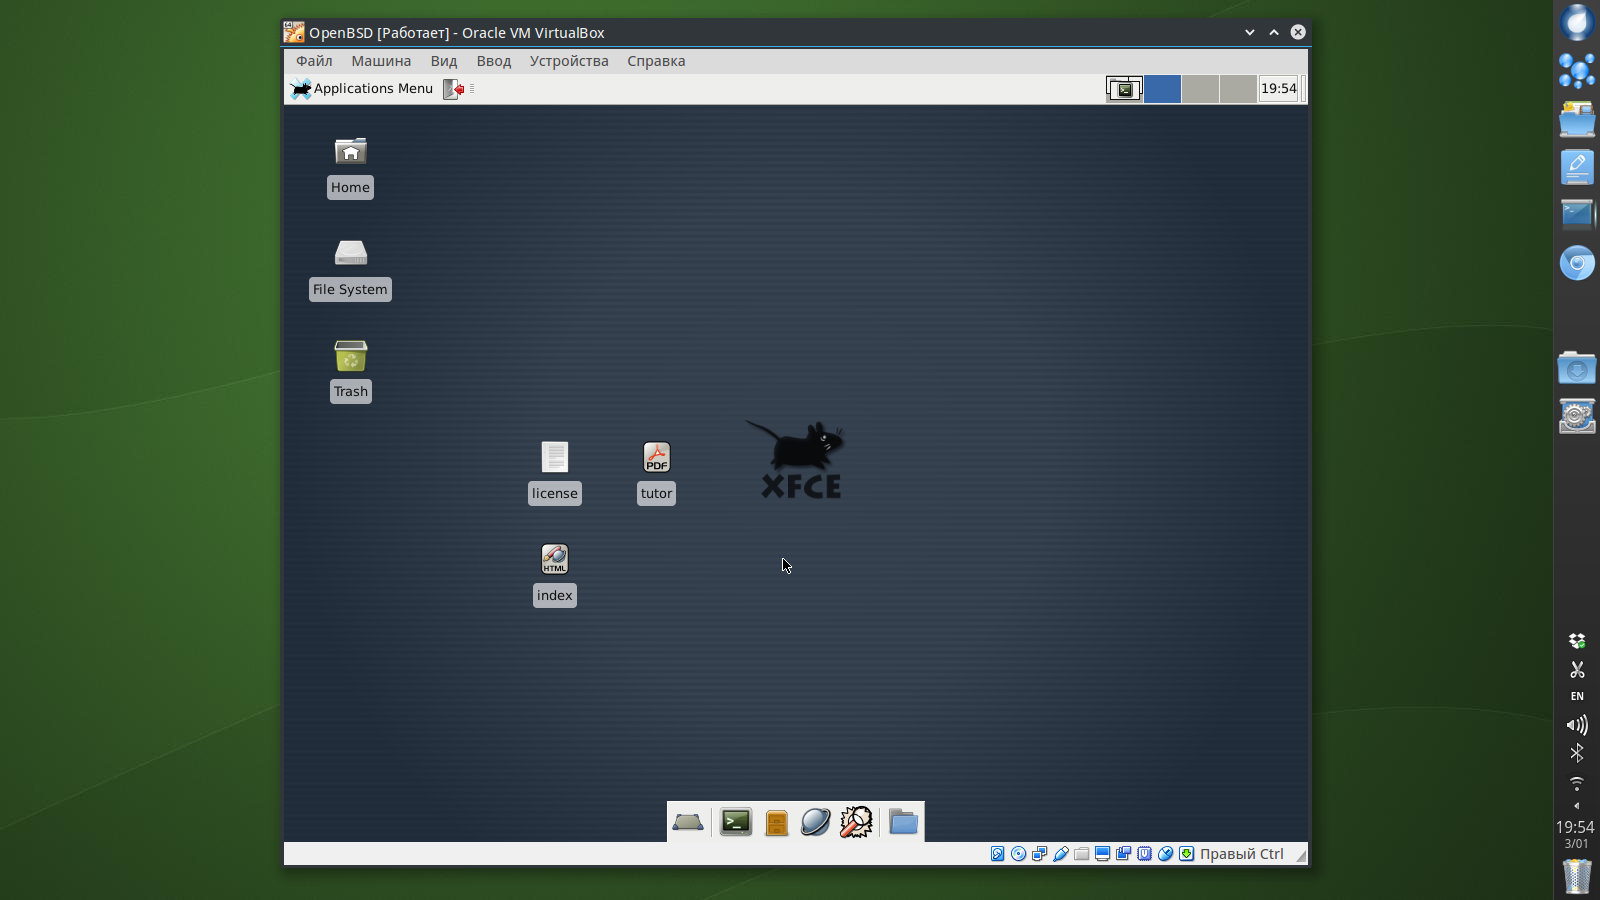This screenshot has height=900, width=1600.
Task: Click the optical disc indicator in status bar
Action: tap(1019, 854)
